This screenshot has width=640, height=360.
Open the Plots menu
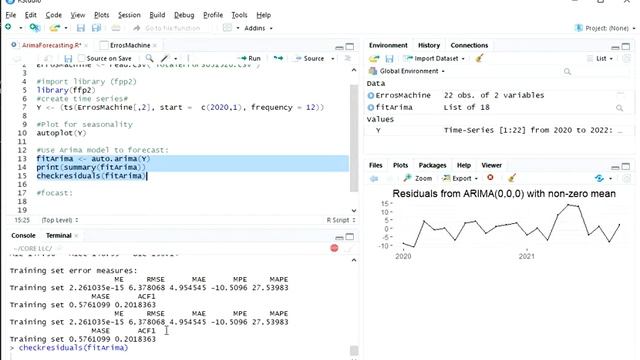[102, 15]
